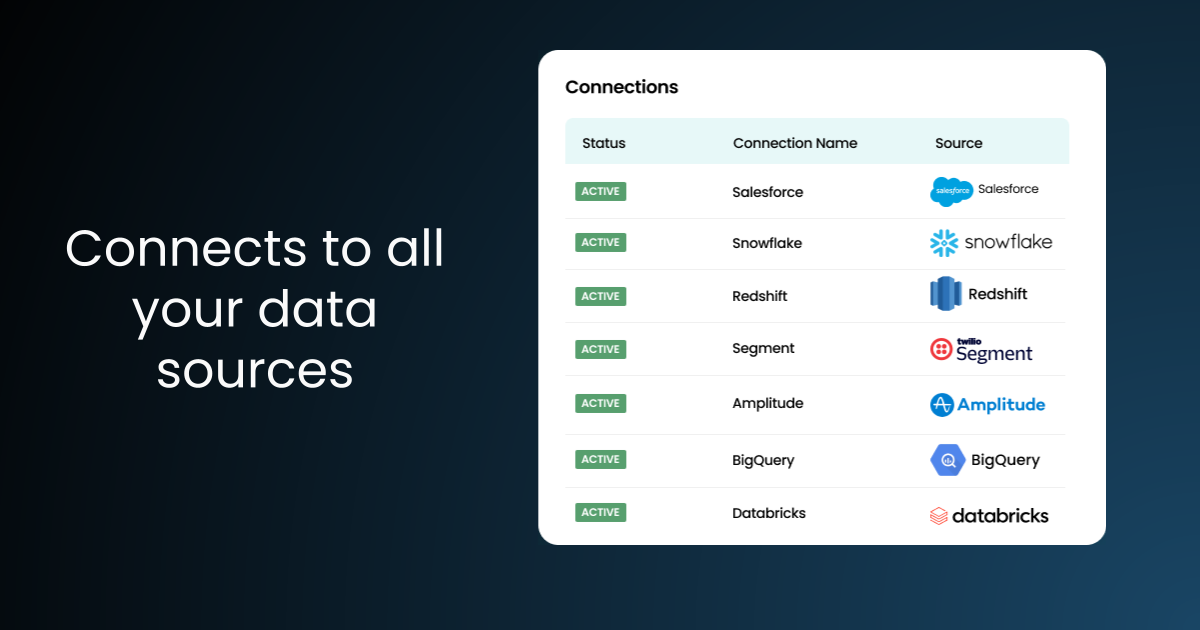Click the Twilio Segment logo icon
The width and height of the screenshot is (1200, 630).
click(x=940, y=349)
